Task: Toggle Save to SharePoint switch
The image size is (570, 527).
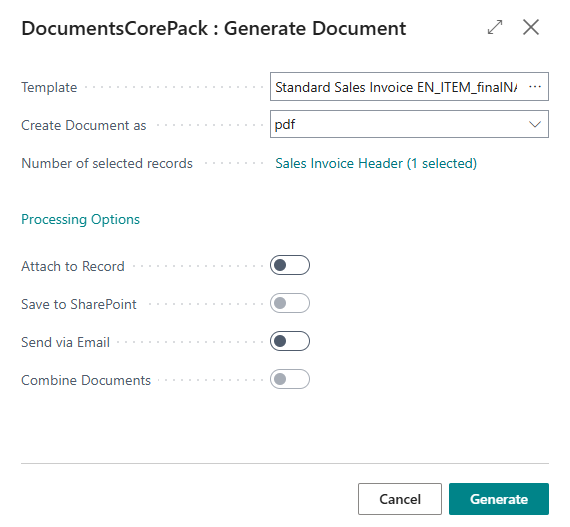Action: click(290, 303)
